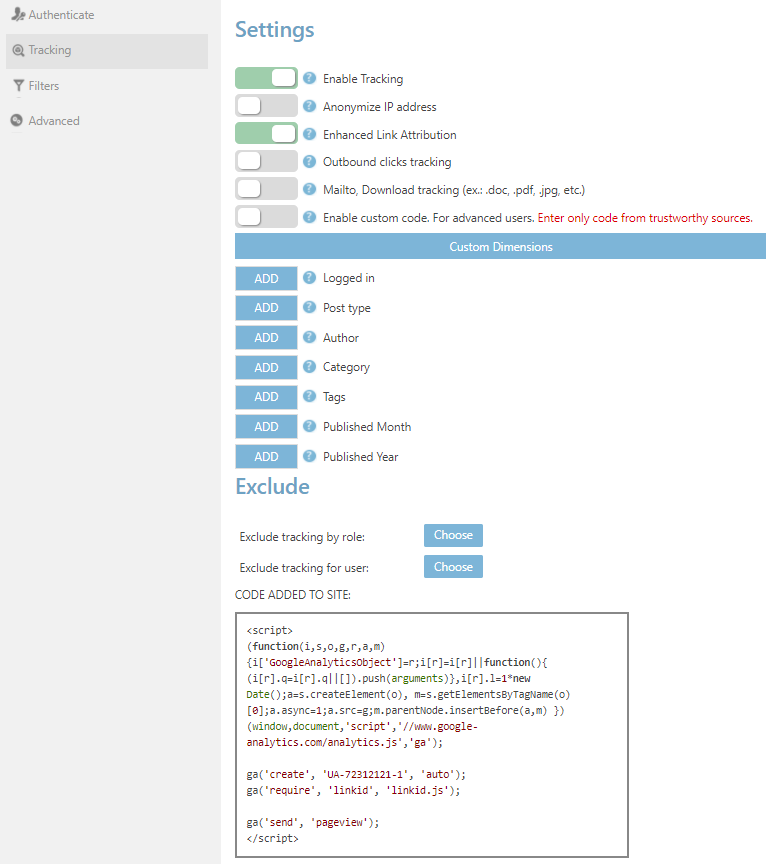Add the Published Month dimension
The image size is (776, 864).
coord(266,426)
